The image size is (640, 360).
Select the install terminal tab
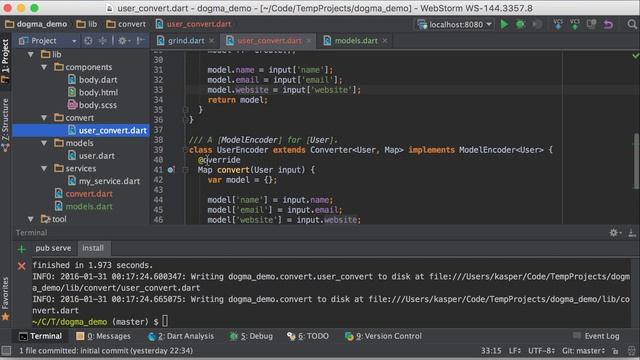tap(93, 248)
